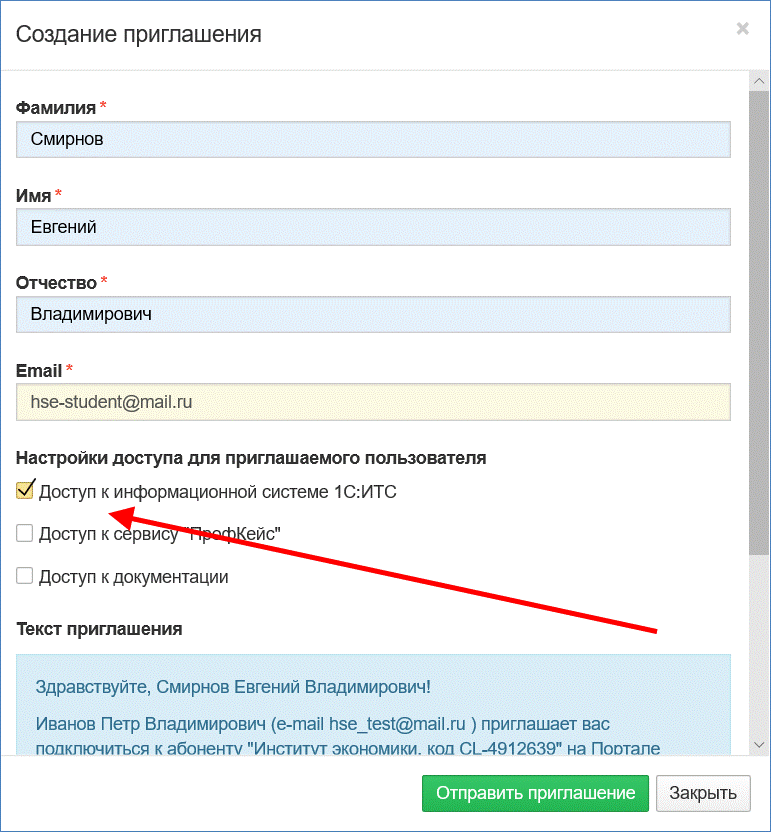
Task: Grab the dialog's vertical scrollbar thumb
Action: [759, 320]
